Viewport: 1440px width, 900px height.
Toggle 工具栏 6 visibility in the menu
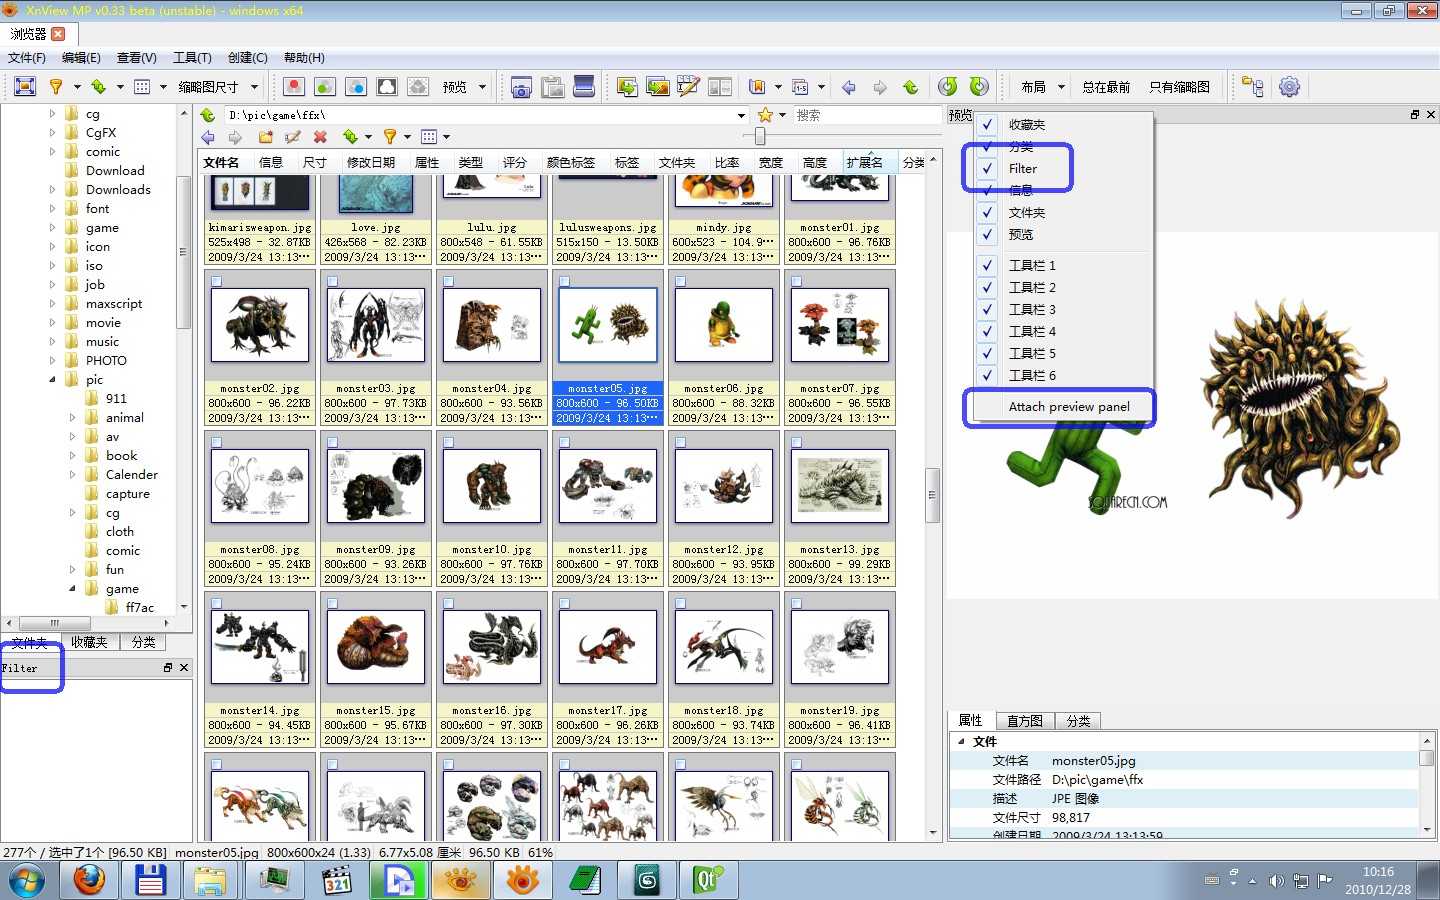click(987, 376)
